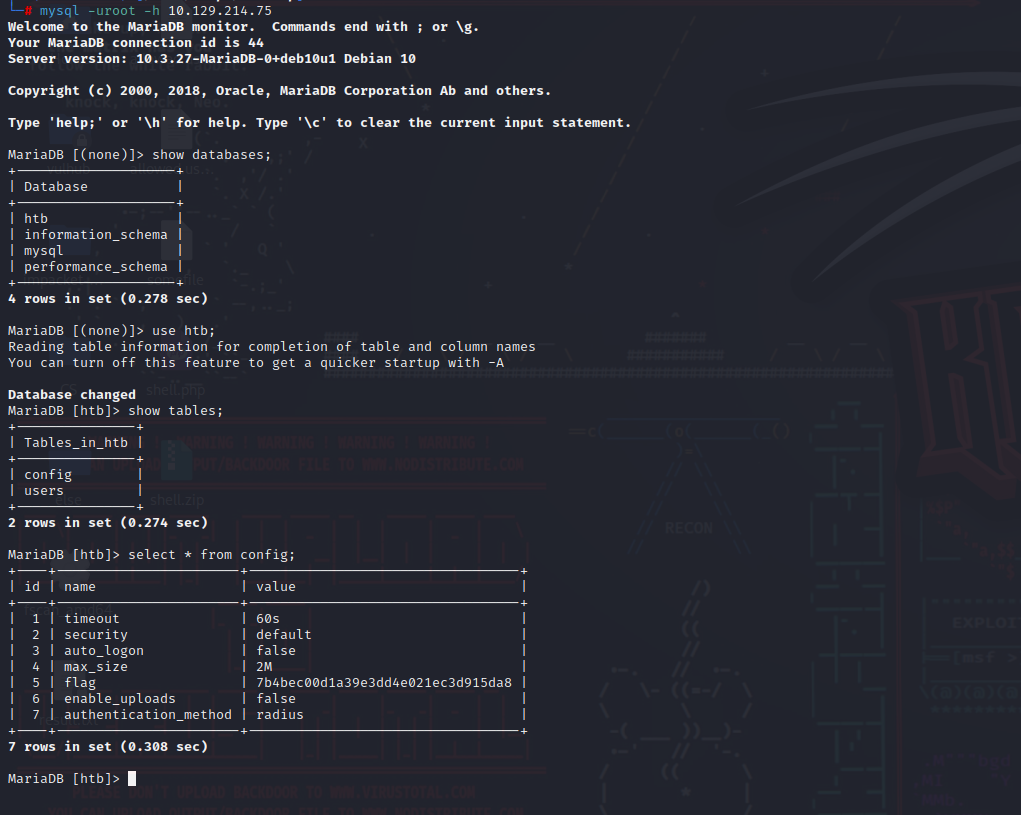1021x815 pixels.
Task: Click the 'radius' value in config table
Action: click(280, 714)
